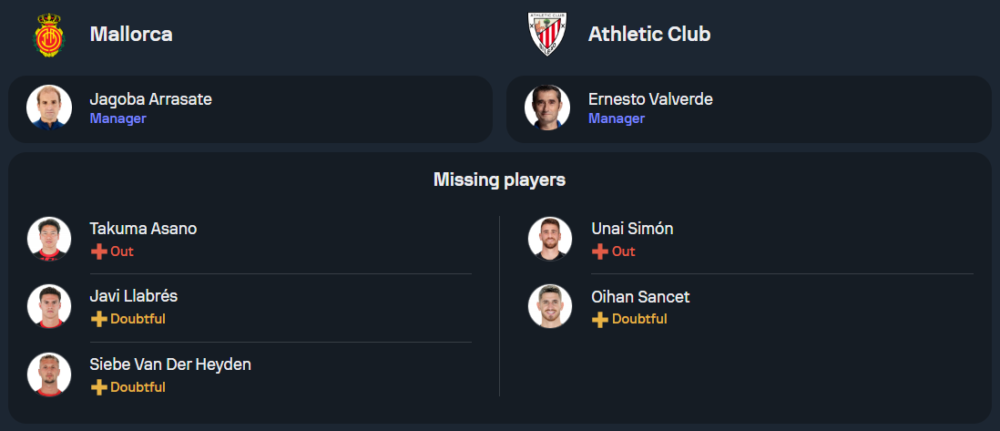Click the red Out icon for Unai Simón
The height and width of the screenshot is (431, 1000).
(x=600, y=252)
